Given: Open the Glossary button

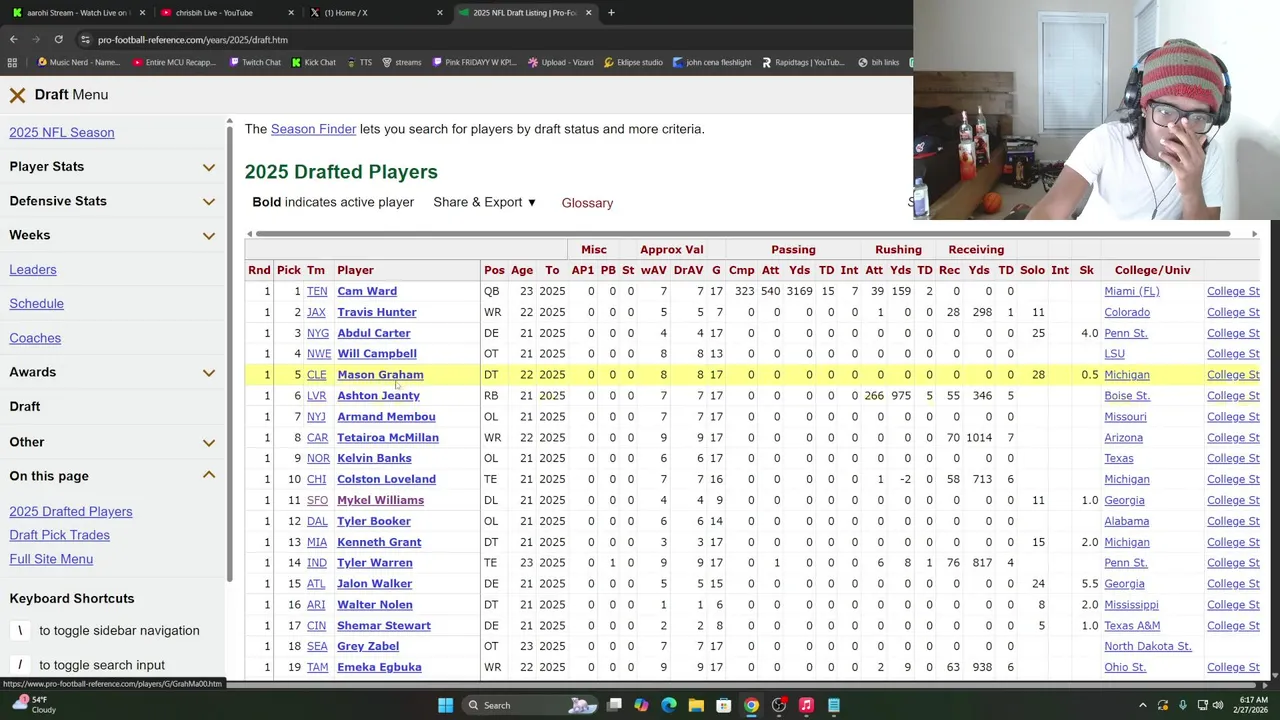Looking at the screenshot, I should click(587, 203).
